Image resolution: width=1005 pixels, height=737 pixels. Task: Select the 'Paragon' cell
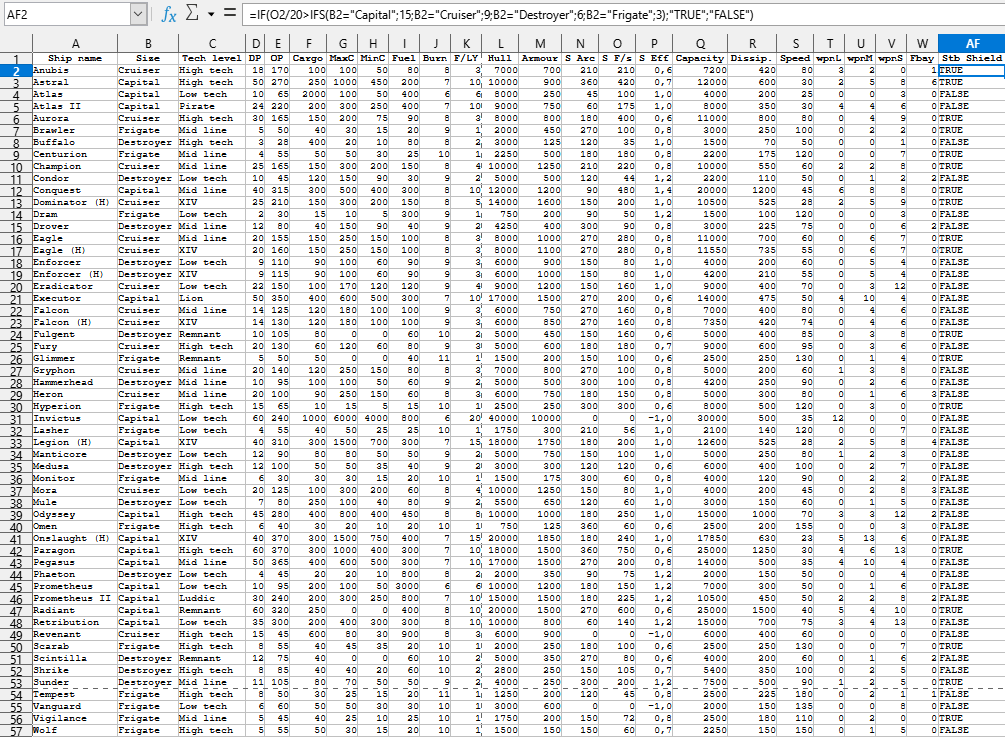click(x=75, y=551)
